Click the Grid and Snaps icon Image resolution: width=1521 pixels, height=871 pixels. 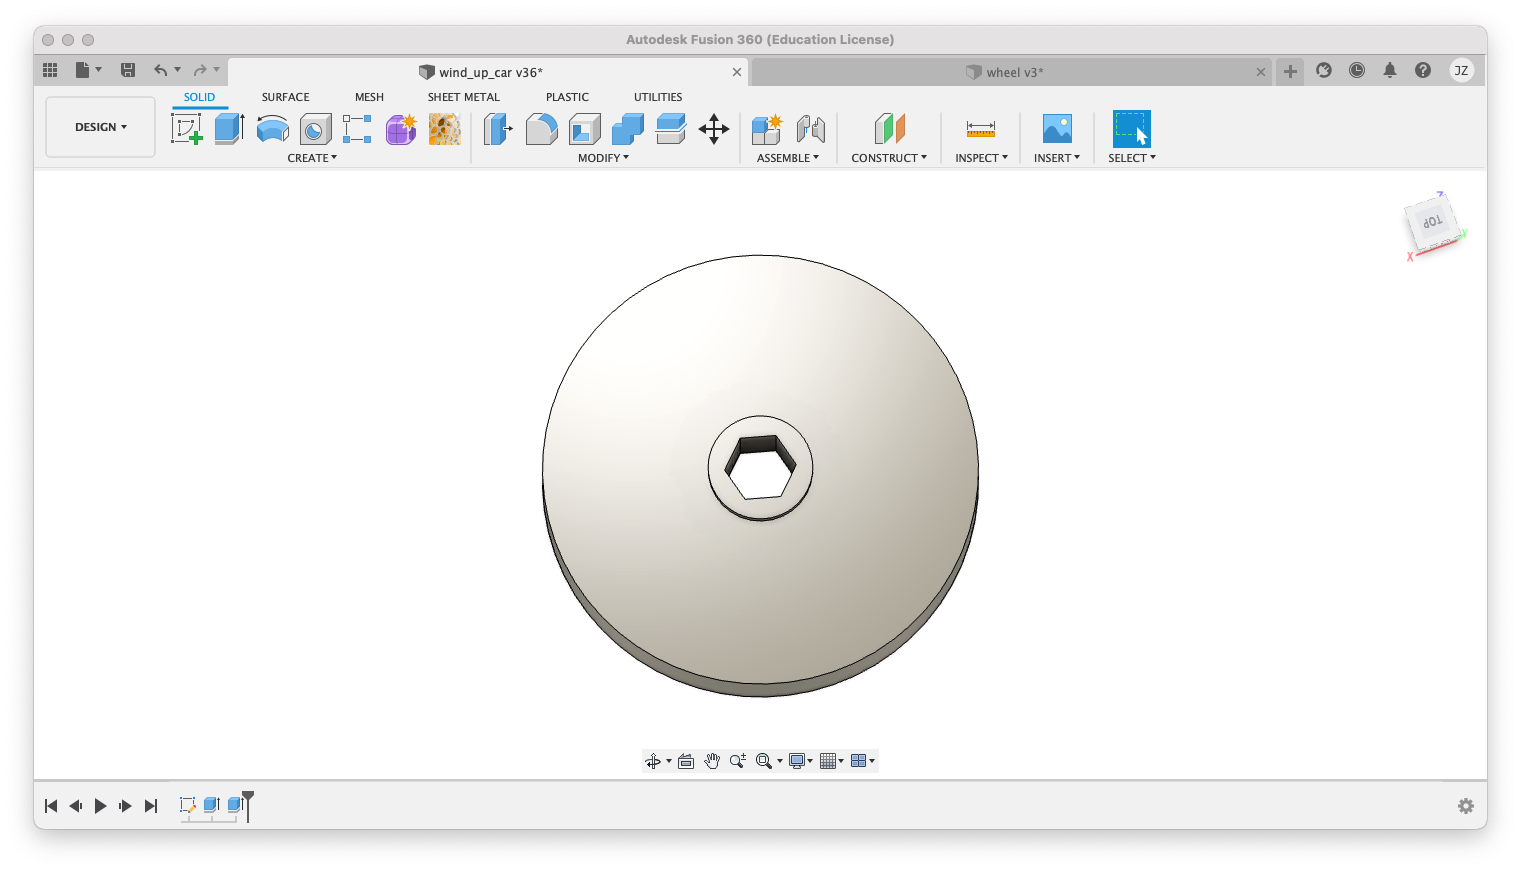828,761
